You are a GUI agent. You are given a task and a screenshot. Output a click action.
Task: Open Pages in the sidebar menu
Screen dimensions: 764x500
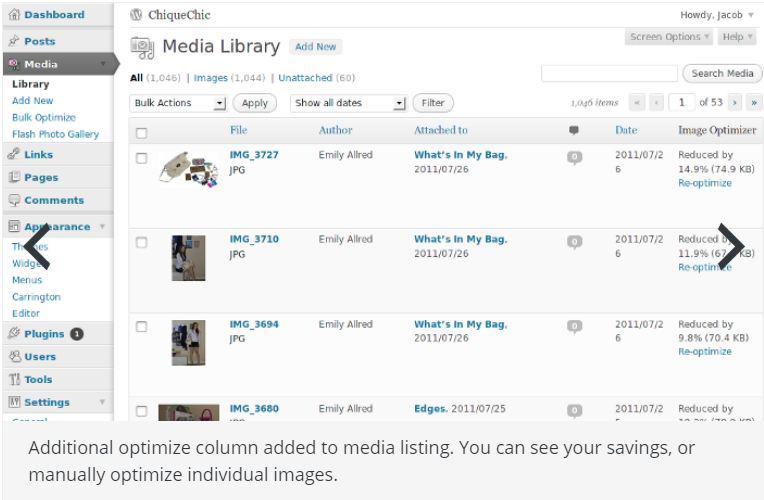click(x=40, y=177)
